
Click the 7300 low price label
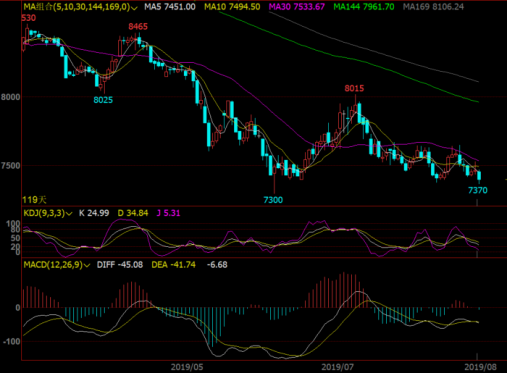[x=273, y=200]
